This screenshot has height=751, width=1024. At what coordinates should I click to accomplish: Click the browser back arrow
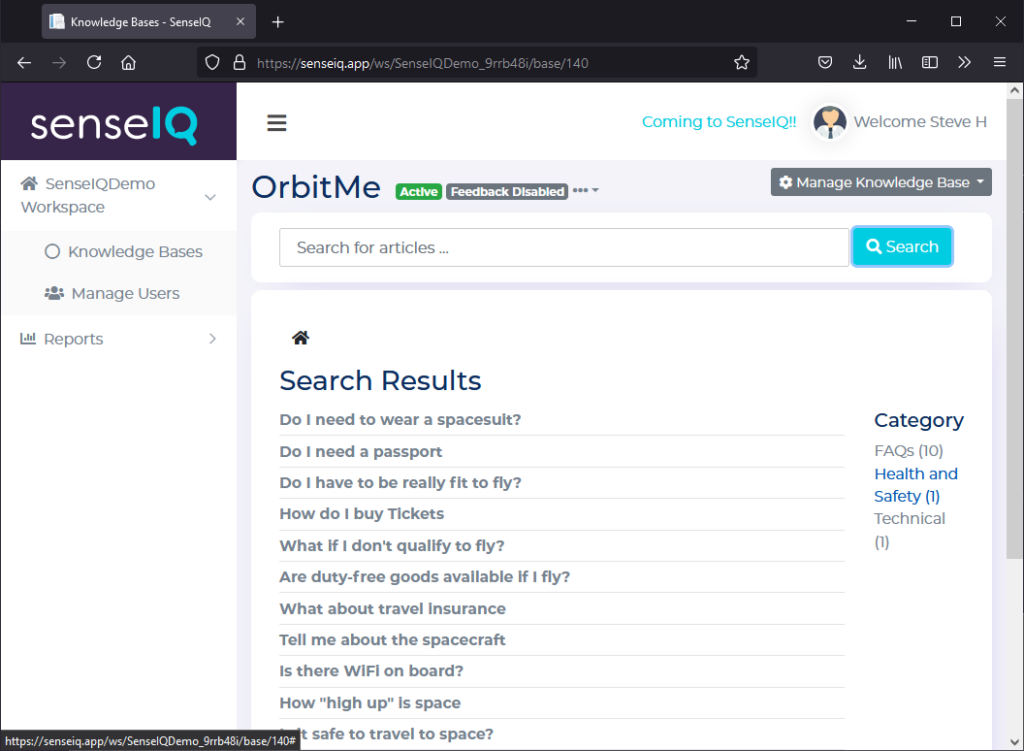pos(24,63)
